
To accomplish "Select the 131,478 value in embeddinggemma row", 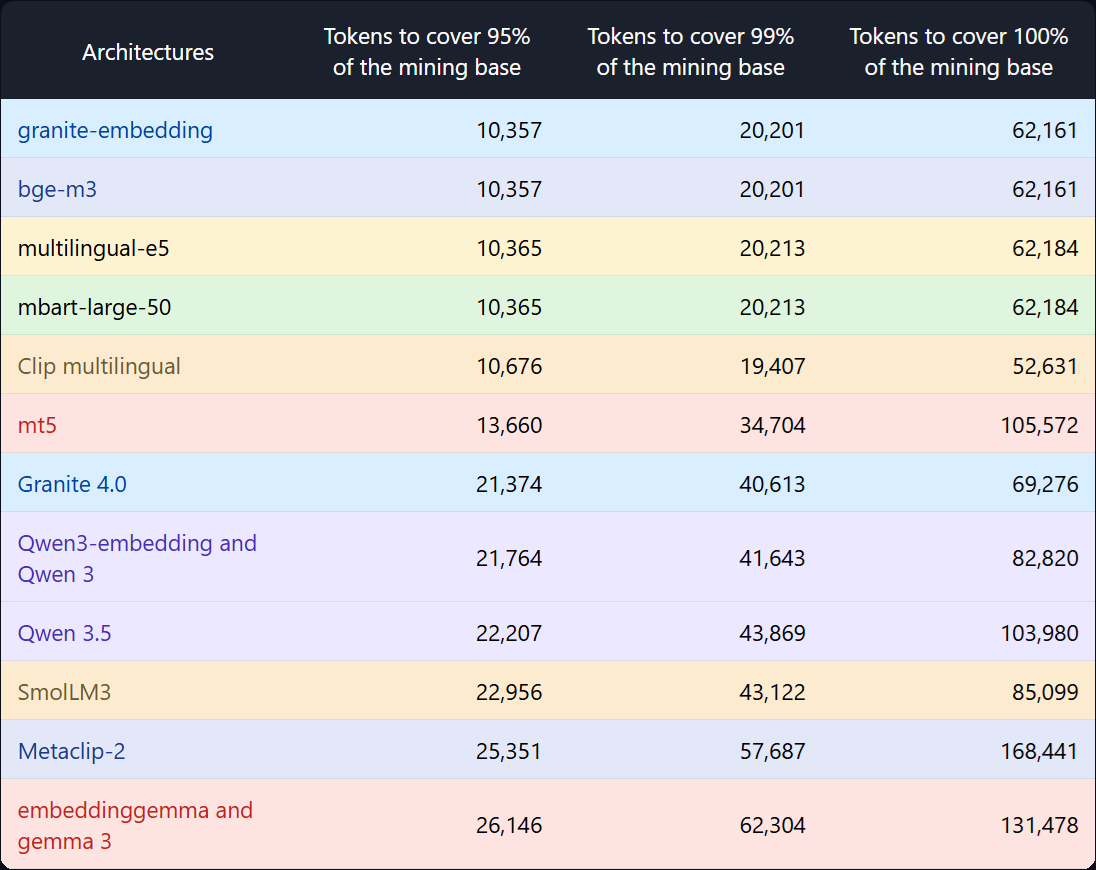I will [x=1039, y=825].
